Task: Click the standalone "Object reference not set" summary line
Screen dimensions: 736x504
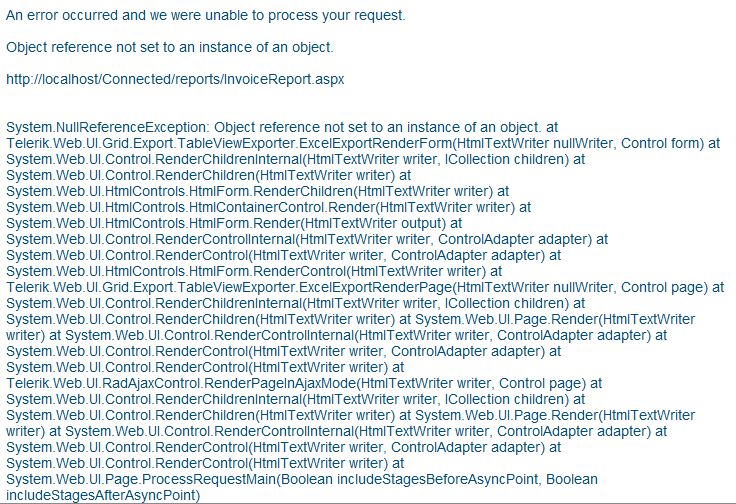Action: (x=170, y=47)
